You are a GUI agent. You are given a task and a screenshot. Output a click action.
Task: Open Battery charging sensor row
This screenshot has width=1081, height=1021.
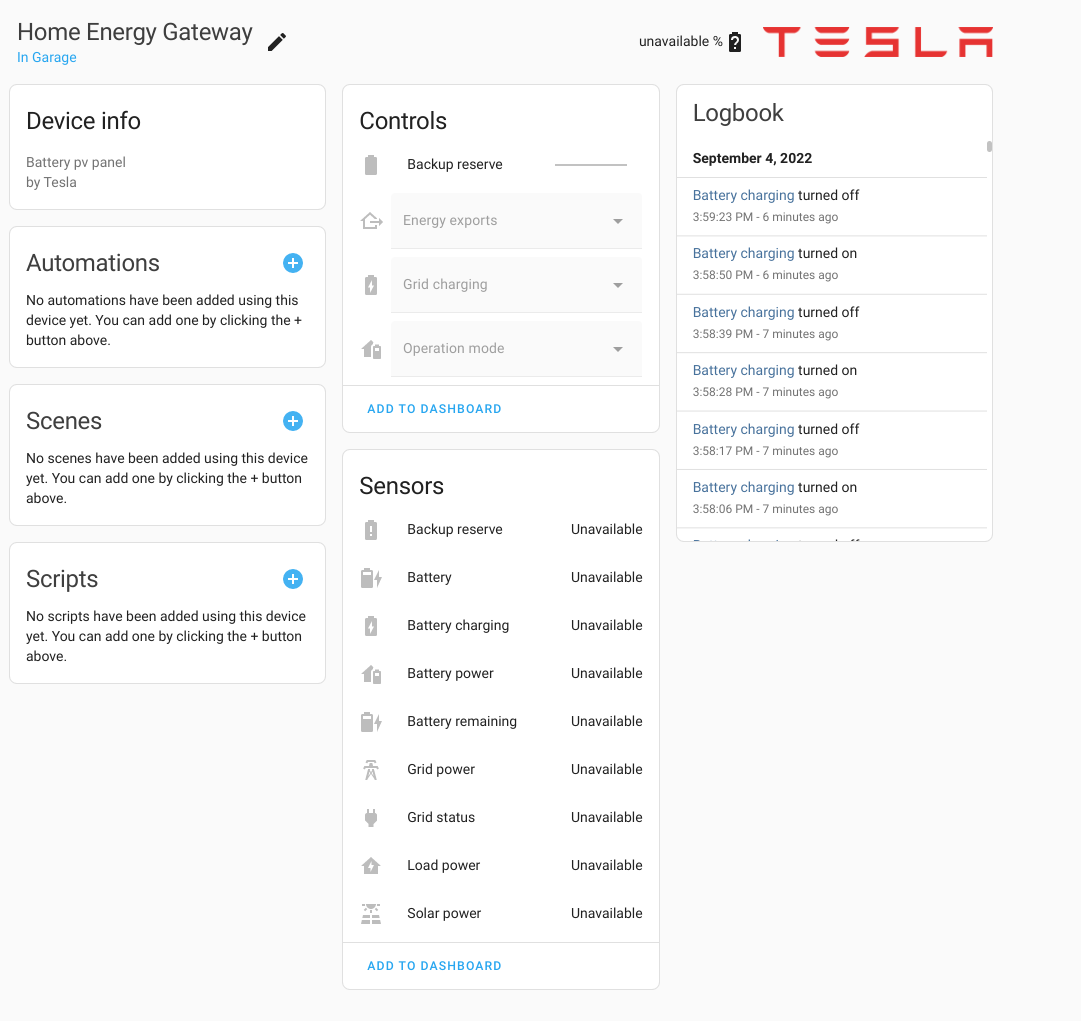(x=501, y=625)
